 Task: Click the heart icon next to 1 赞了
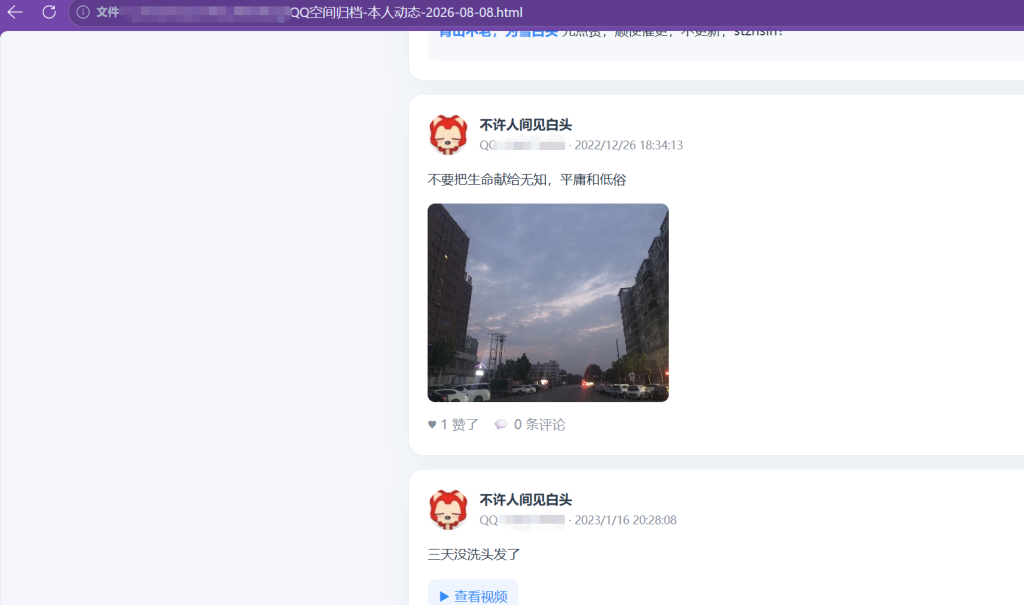(x=432, y=425)
